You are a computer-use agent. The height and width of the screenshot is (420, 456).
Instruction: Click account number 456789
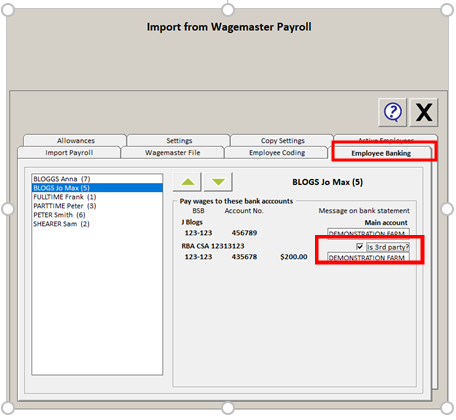244,233
